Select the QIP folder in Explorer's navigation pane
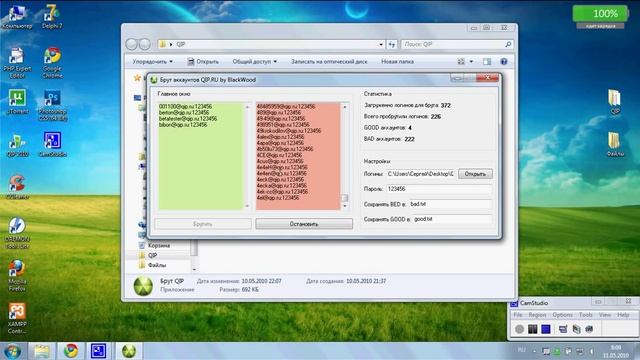 click(152, 256)
